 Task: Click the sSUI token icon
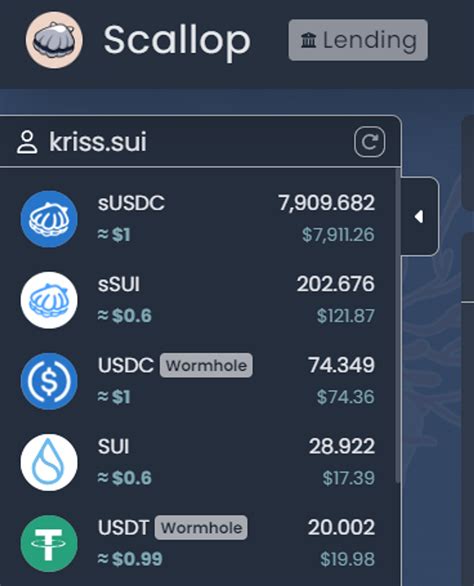pyautogui.click(x=49, y=300)
